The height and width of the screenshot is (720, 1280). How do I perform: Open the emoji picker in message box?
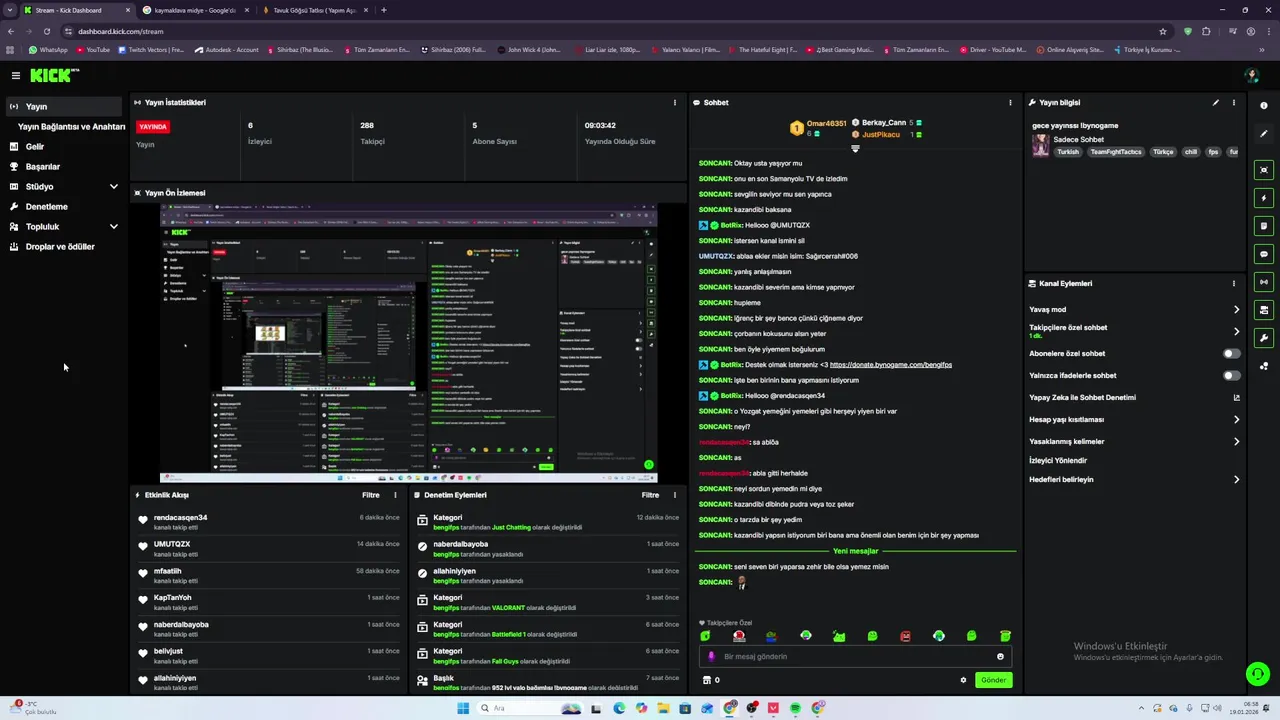[x=1000, y=657]
